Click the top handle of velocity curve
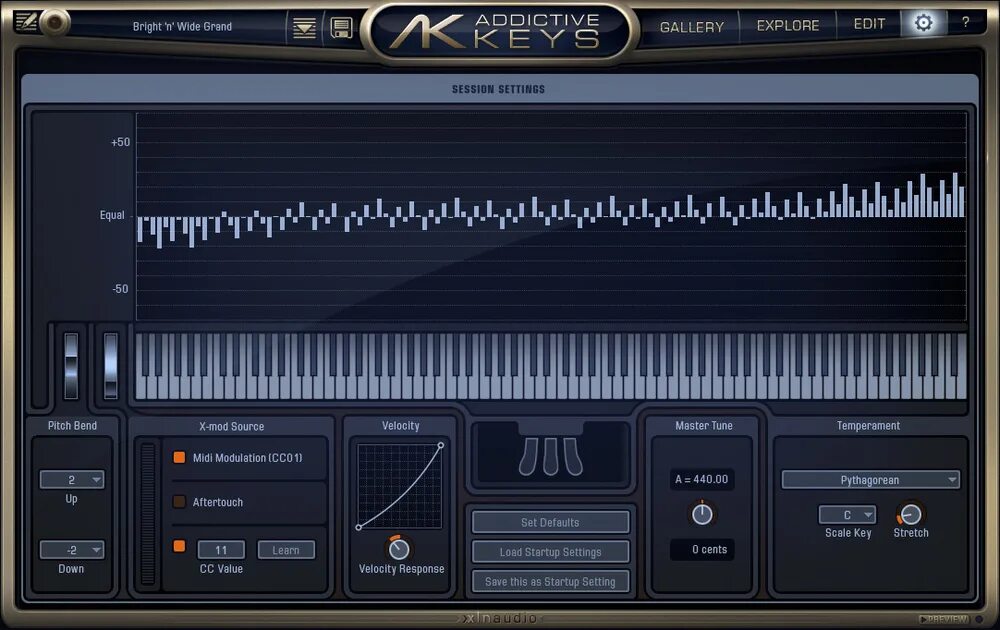The image size is (1000, 630). 441,446
